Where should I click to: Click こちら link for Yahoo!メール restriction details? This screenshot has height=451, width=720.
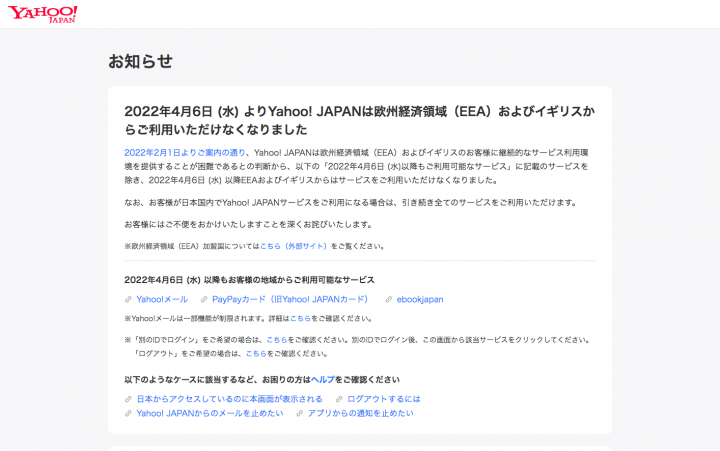300,319
